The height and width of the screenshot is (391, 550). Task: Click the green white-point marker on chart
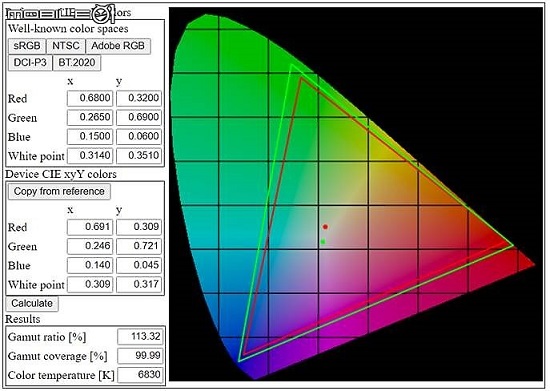click(x=323, y=242)
